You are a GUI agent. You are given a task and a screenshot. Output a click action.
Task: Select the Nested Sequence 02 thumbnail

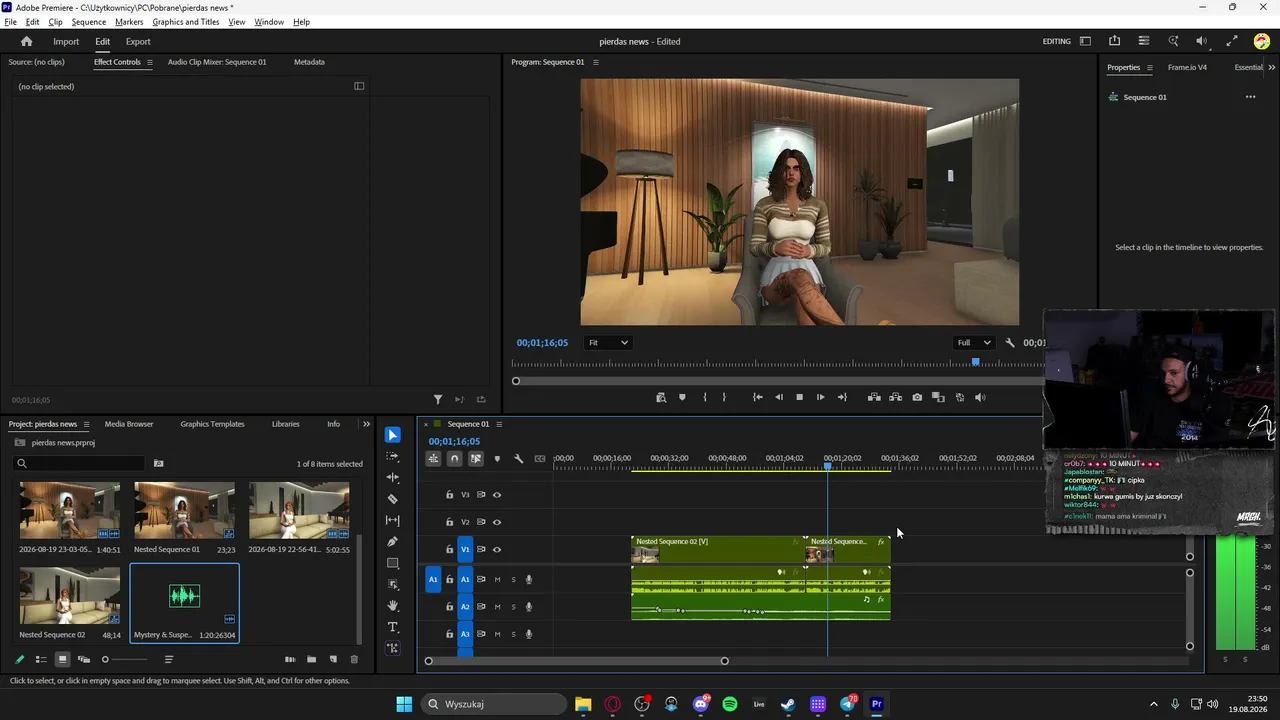coord(70,596)
